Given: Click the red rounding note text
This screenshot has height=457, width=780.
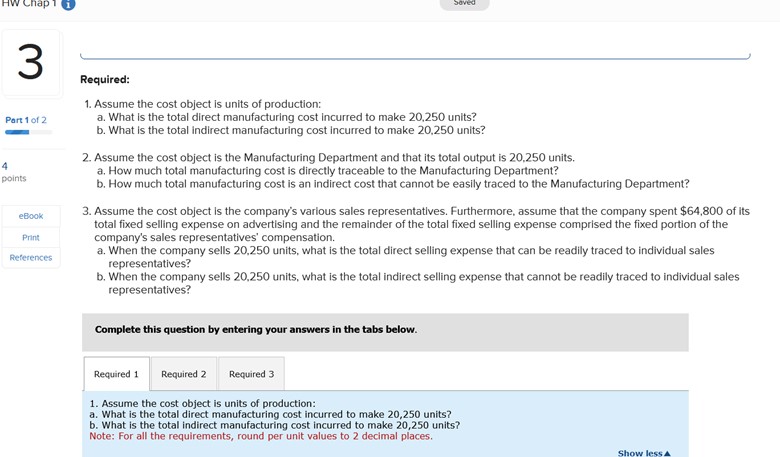Looking at the screenshot, I should [x=261, y=436].
